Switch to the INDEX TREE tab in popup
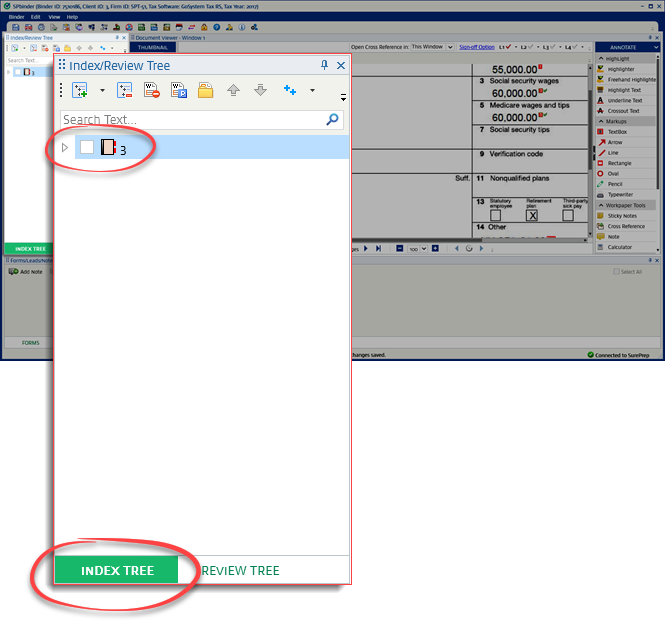Screen dimensions: 665x621 117,570
